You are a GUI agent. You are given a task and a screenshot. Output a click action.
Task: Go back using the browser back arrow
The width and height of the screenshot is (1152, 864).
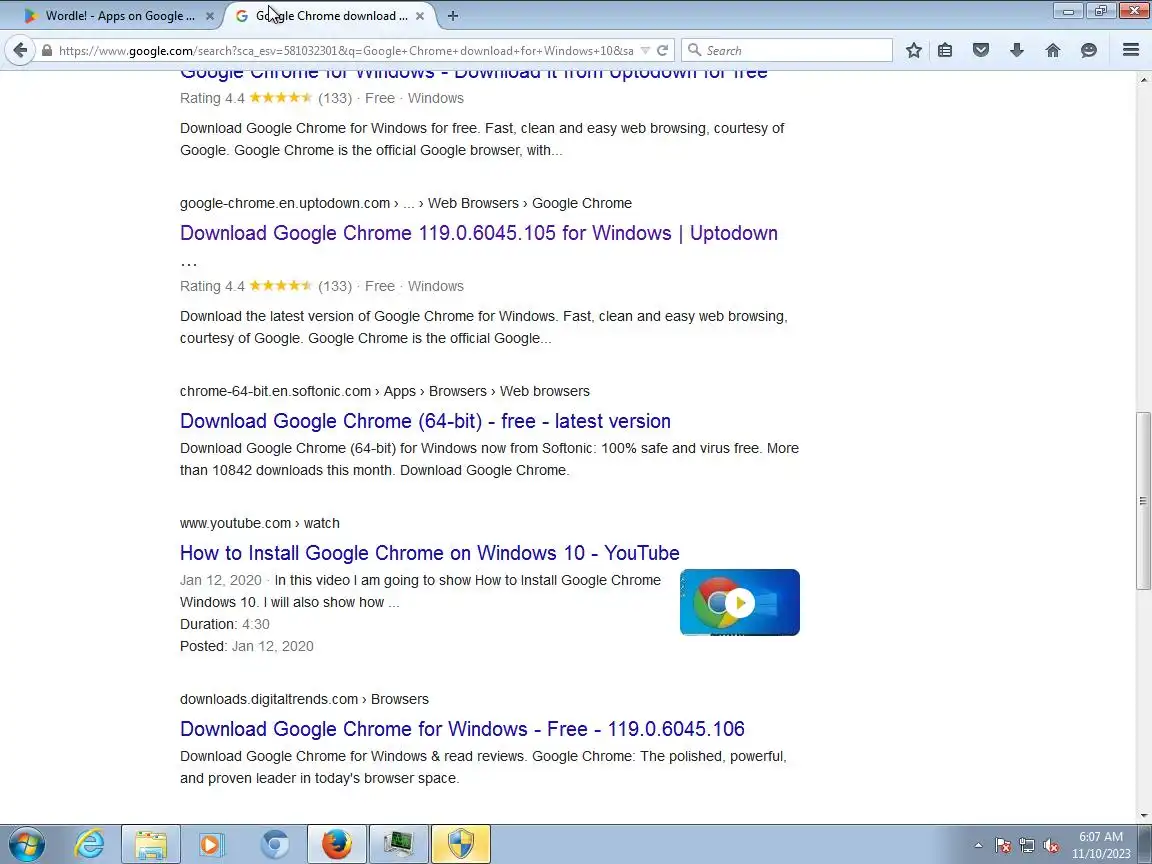pos(21,50)
